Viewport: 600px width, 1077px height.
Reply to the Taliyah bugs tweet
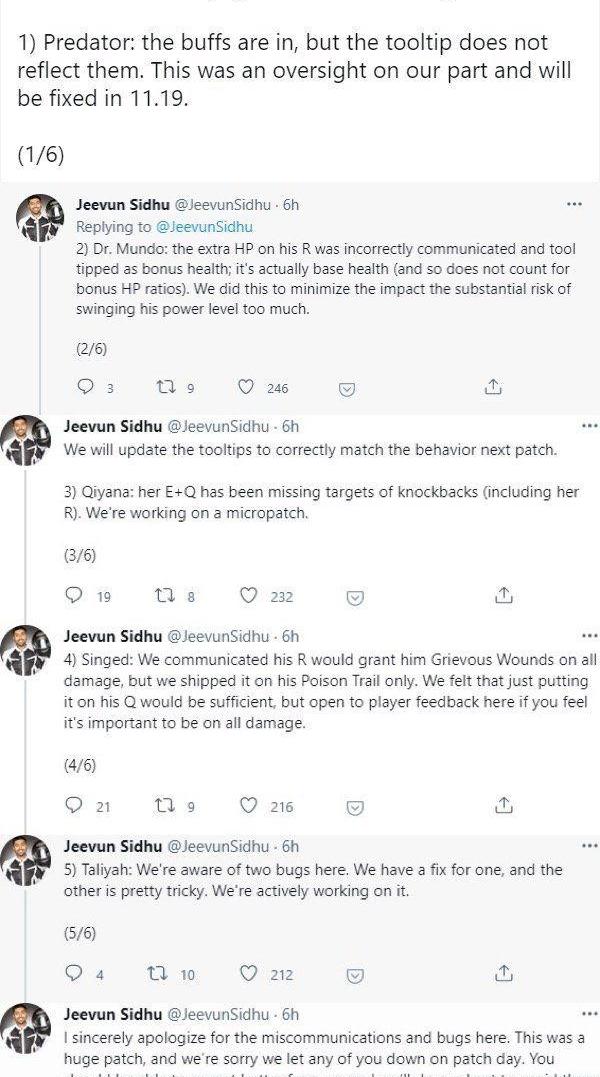(73, 973)
